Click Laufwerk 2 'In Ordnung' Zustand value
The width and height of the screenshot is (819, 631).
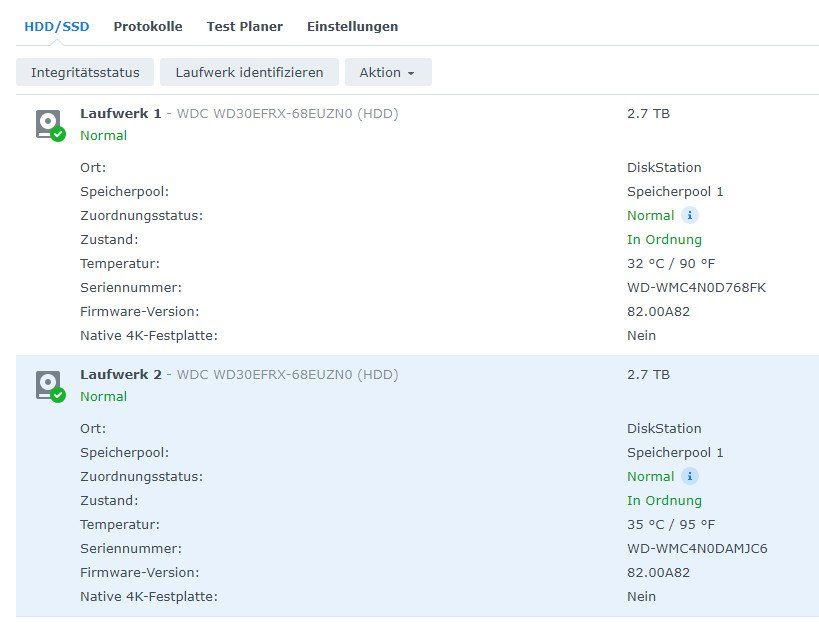[664, 501]
